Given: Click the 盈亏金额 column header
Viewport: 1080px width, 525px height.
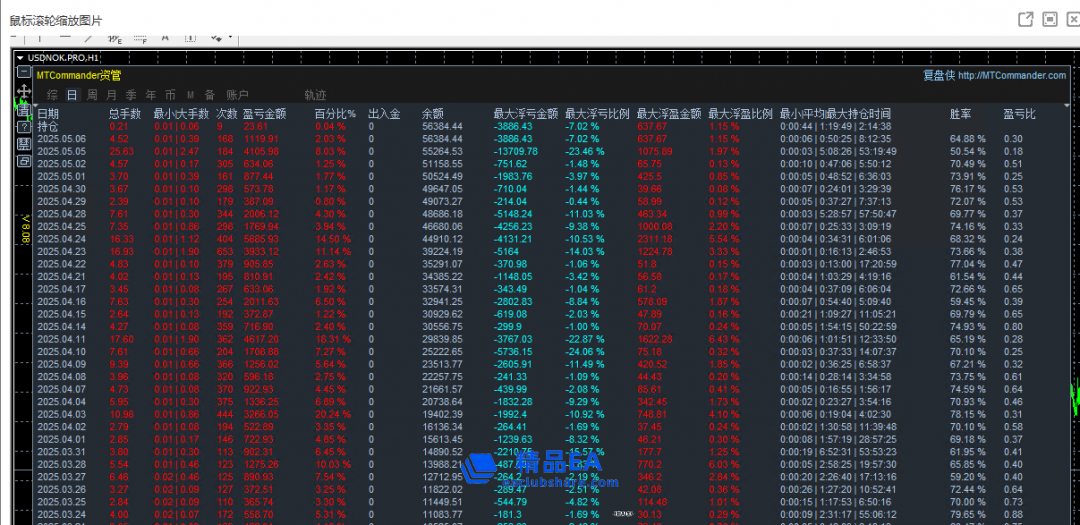Looking at the screenshot, I should point(264,114).
